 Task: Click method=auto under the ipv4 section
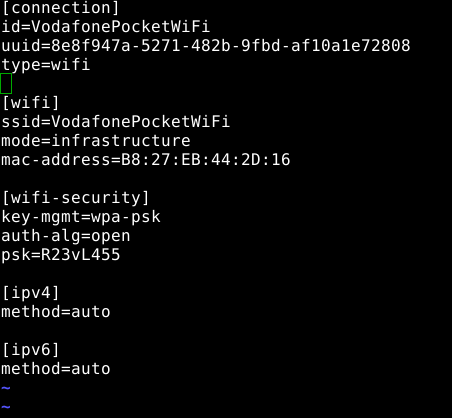[56, 312]
